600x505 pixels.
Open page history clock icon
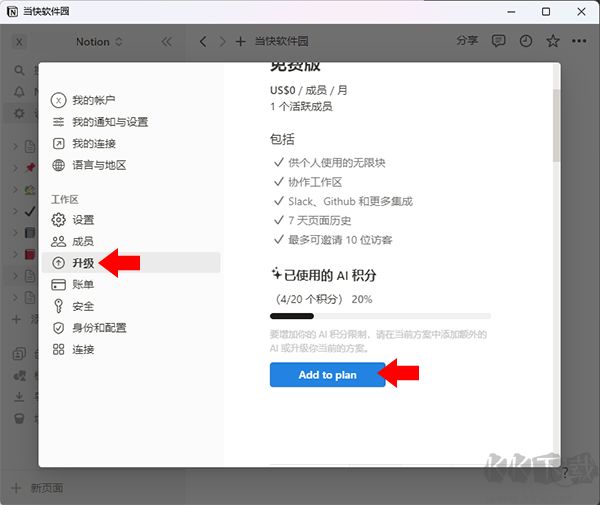tap(526, 41)
